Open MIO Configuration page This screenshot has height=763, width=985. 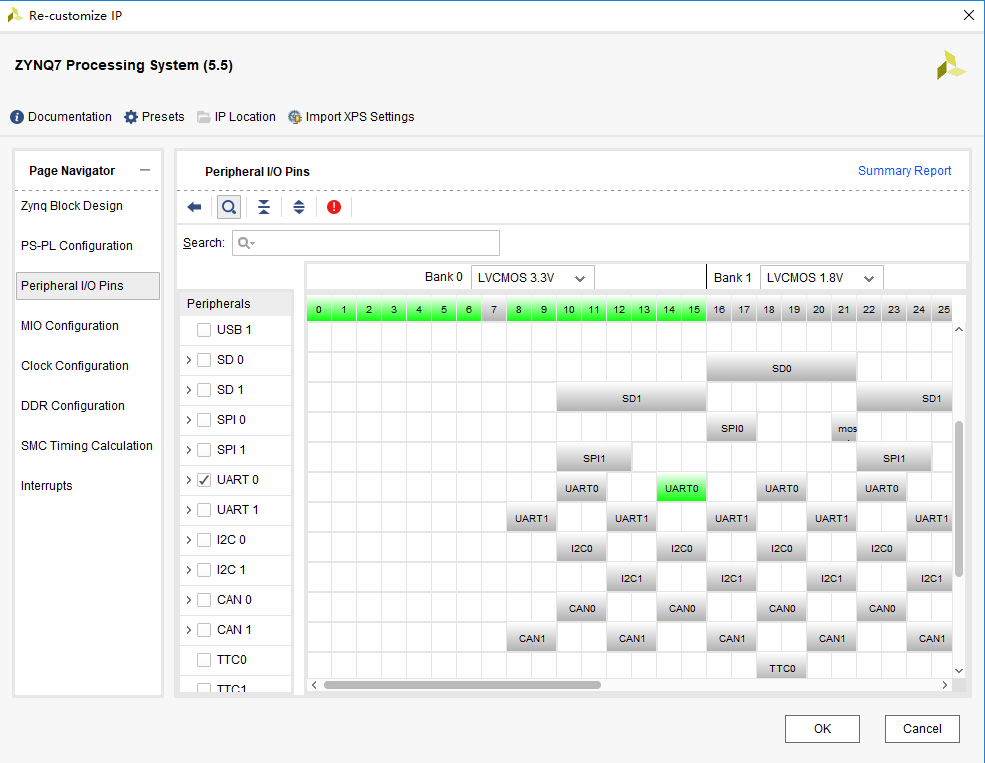point(70,326)
